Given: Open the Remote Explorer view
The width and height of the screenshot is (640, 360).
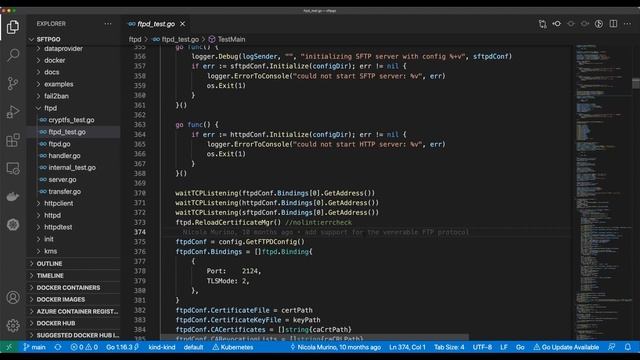Looking at the screenshot, I should 13,168.
